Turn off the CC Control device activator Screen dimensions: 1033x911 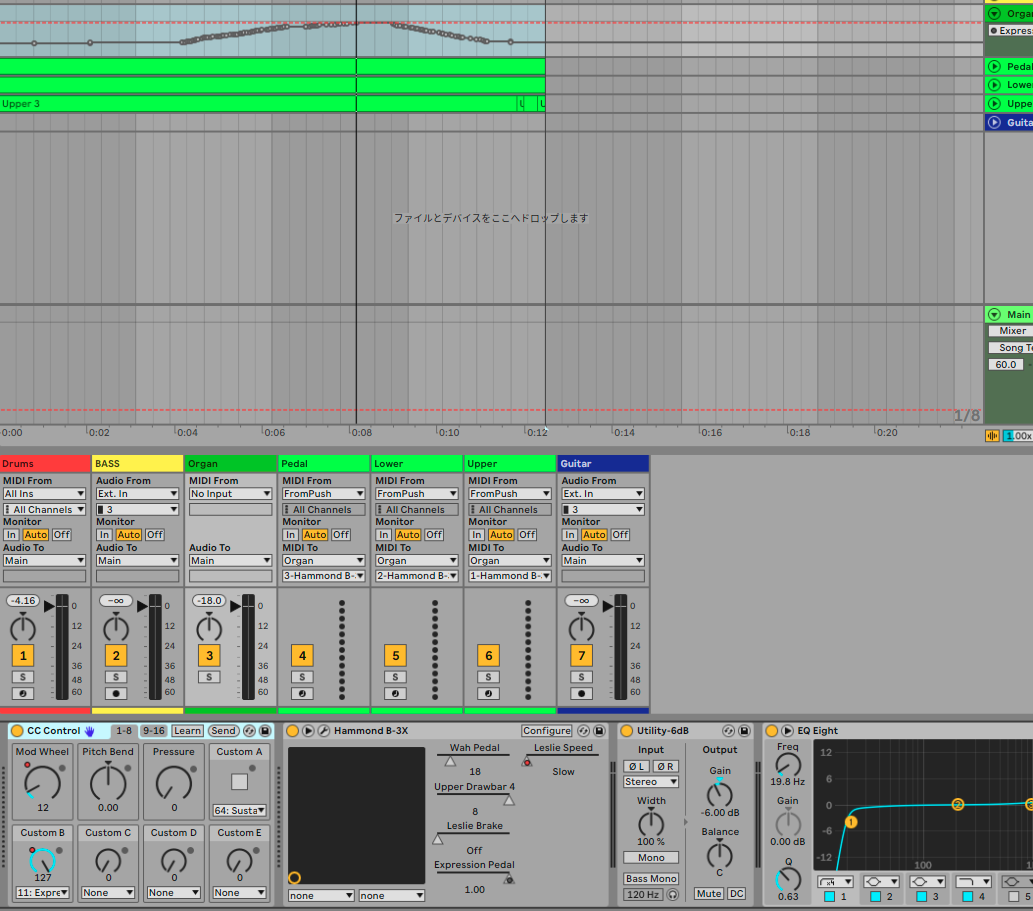click(16, 731)
